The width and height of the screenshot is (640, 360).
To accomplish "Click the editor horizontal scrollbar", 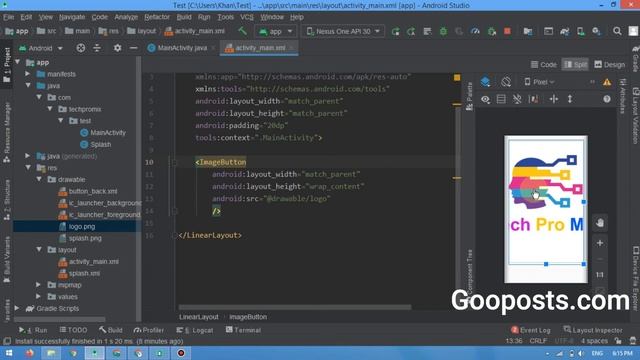I will 295,307.
